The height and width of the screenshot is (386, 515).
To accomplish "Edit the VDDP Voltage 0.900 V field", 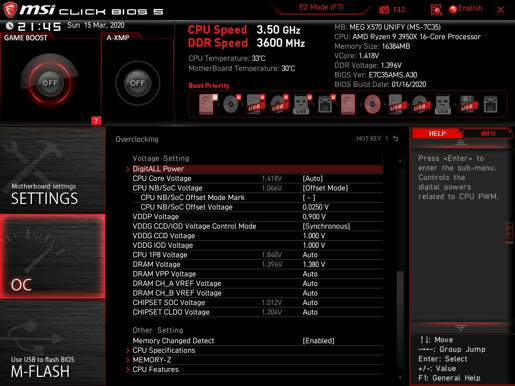I will (314, 217).
